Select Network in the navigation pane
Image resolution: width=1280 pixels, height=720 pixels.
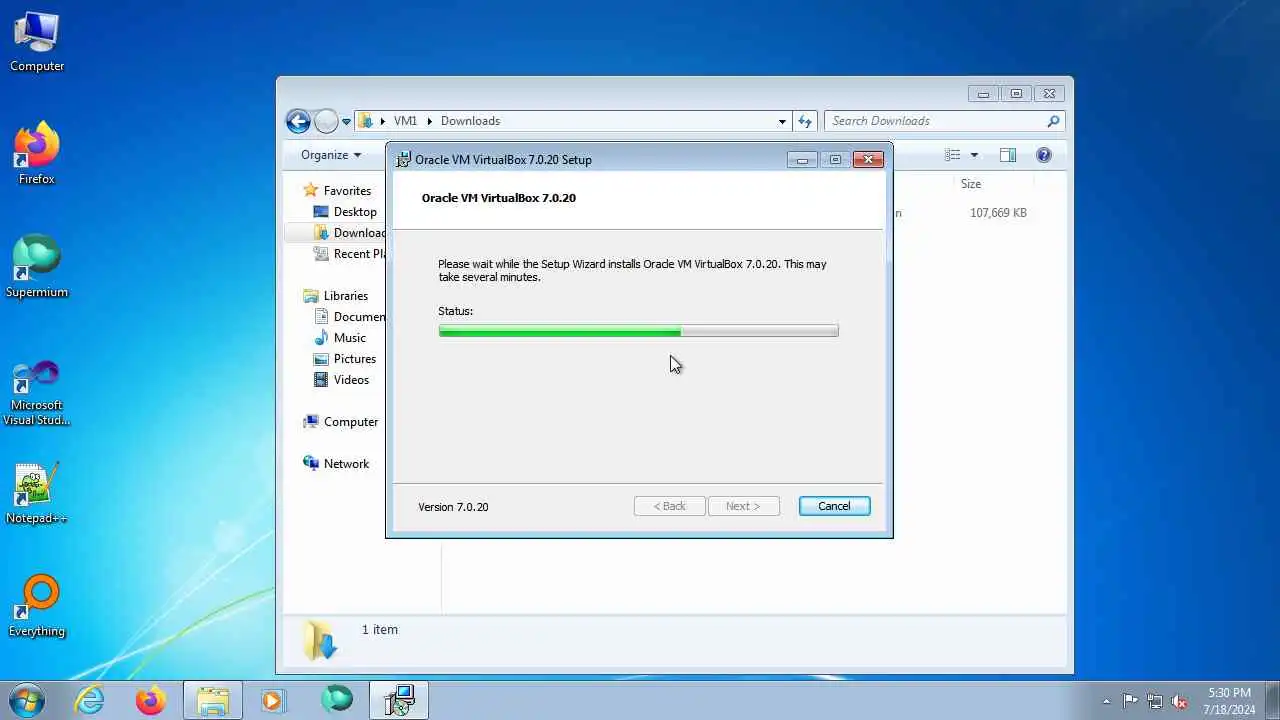(x=346, y=464)
